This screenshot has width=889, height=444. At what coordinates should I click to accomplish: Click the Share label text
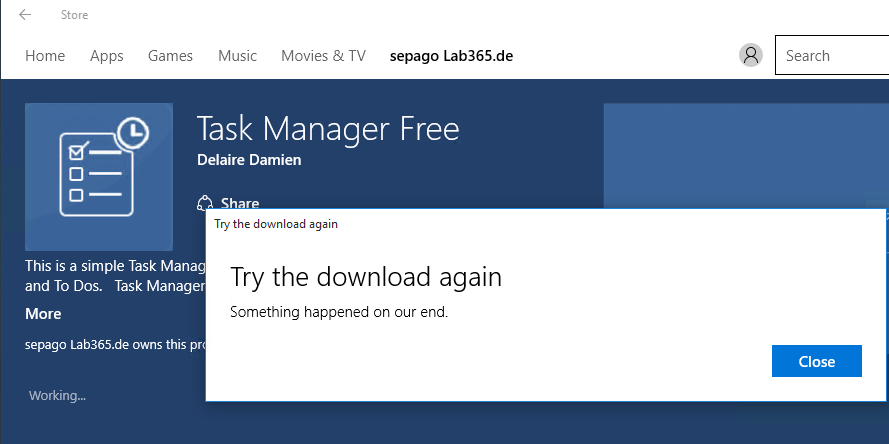(x=240, y=204)
